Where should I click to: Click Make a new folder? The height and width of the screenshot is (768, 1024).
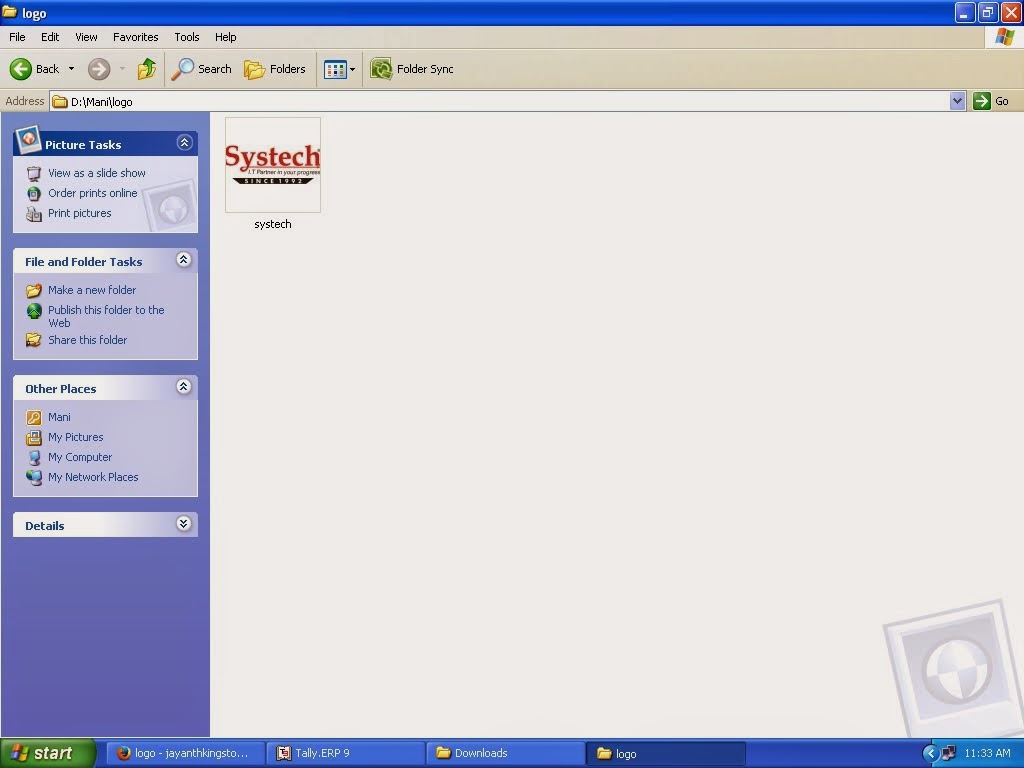[92, 290]
